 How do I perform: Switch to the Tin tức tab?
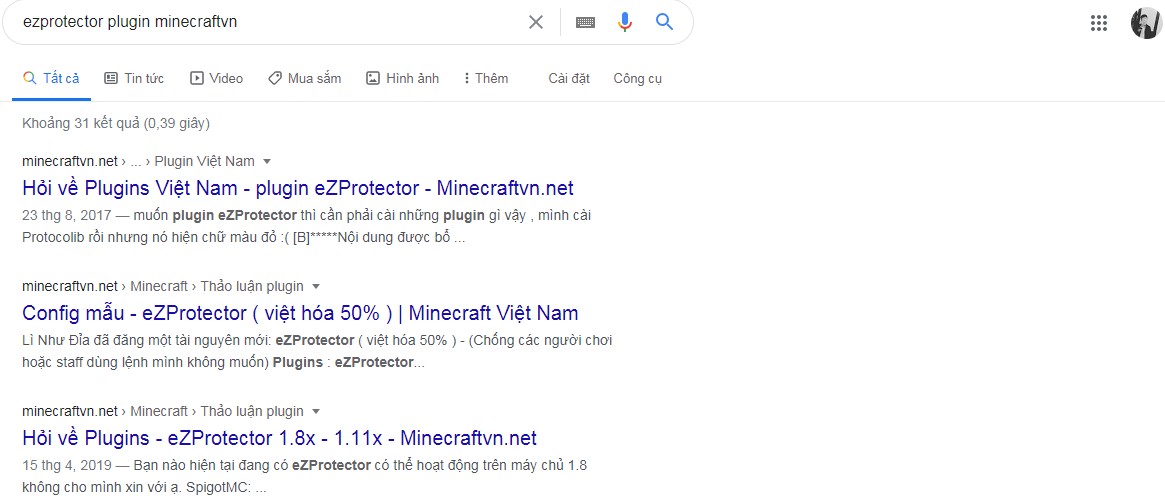click(134, 78)
